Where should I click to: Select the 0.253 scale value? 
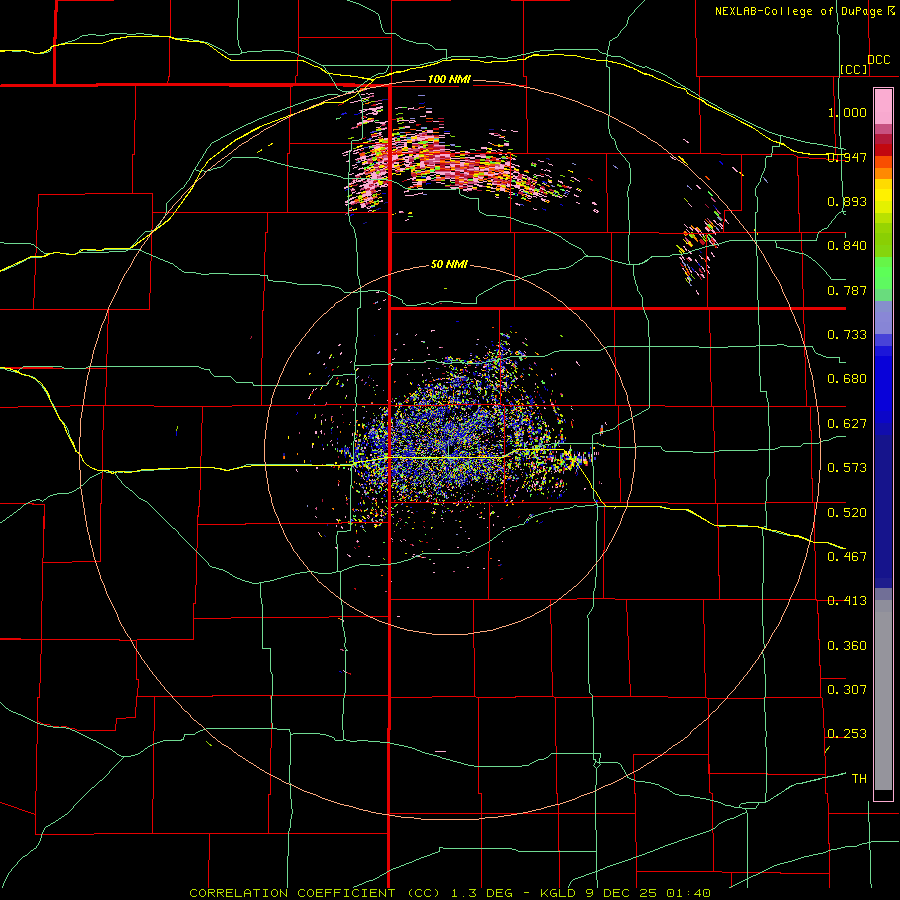point(847,734)
